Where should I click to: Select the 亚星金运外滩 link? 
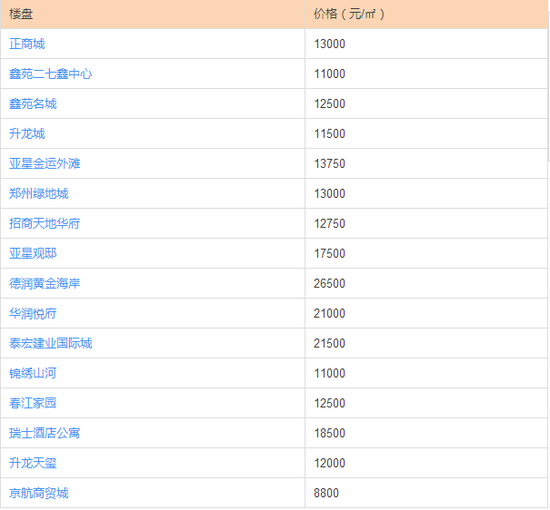pos(45,164)
